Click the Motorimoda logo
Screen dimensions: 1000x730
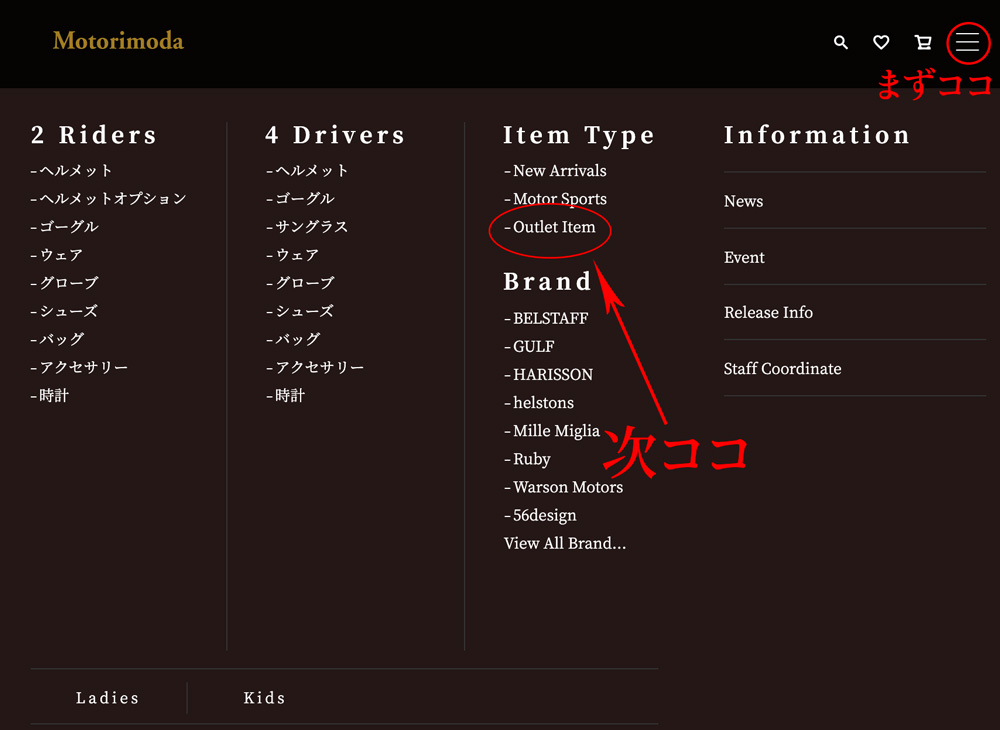[118, 41]
